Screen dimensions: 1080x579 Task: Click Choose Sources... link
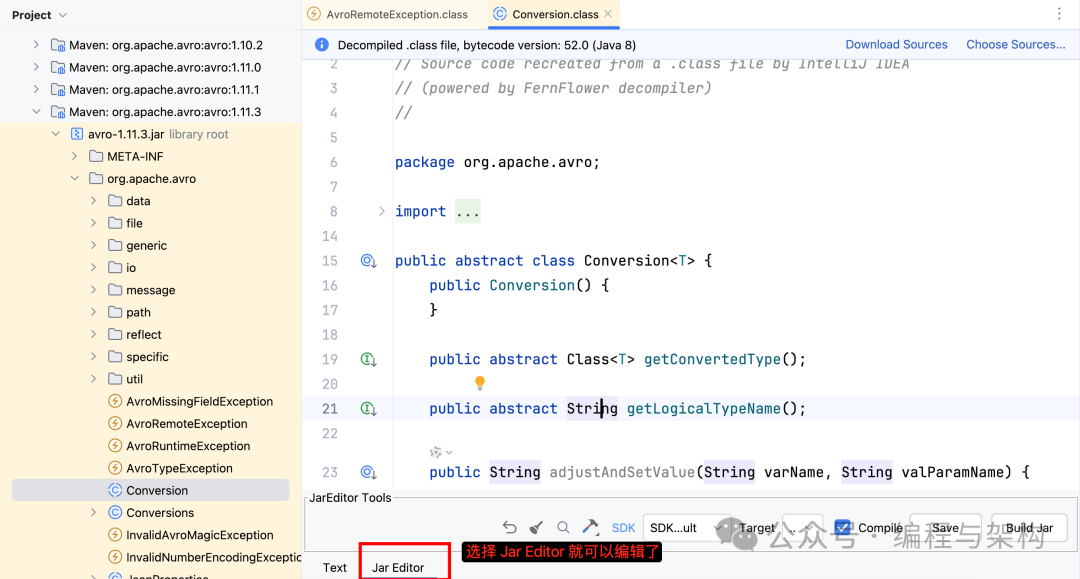[x=1015, y=45]
